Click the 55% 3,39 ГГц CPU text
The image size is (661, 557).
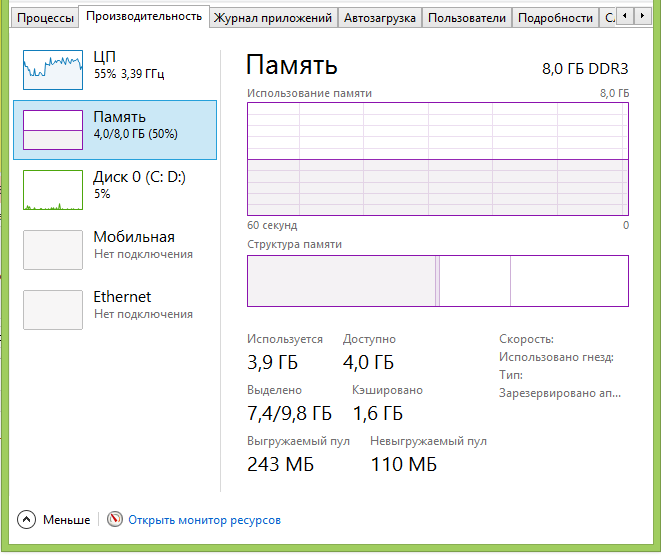point(129,74)
